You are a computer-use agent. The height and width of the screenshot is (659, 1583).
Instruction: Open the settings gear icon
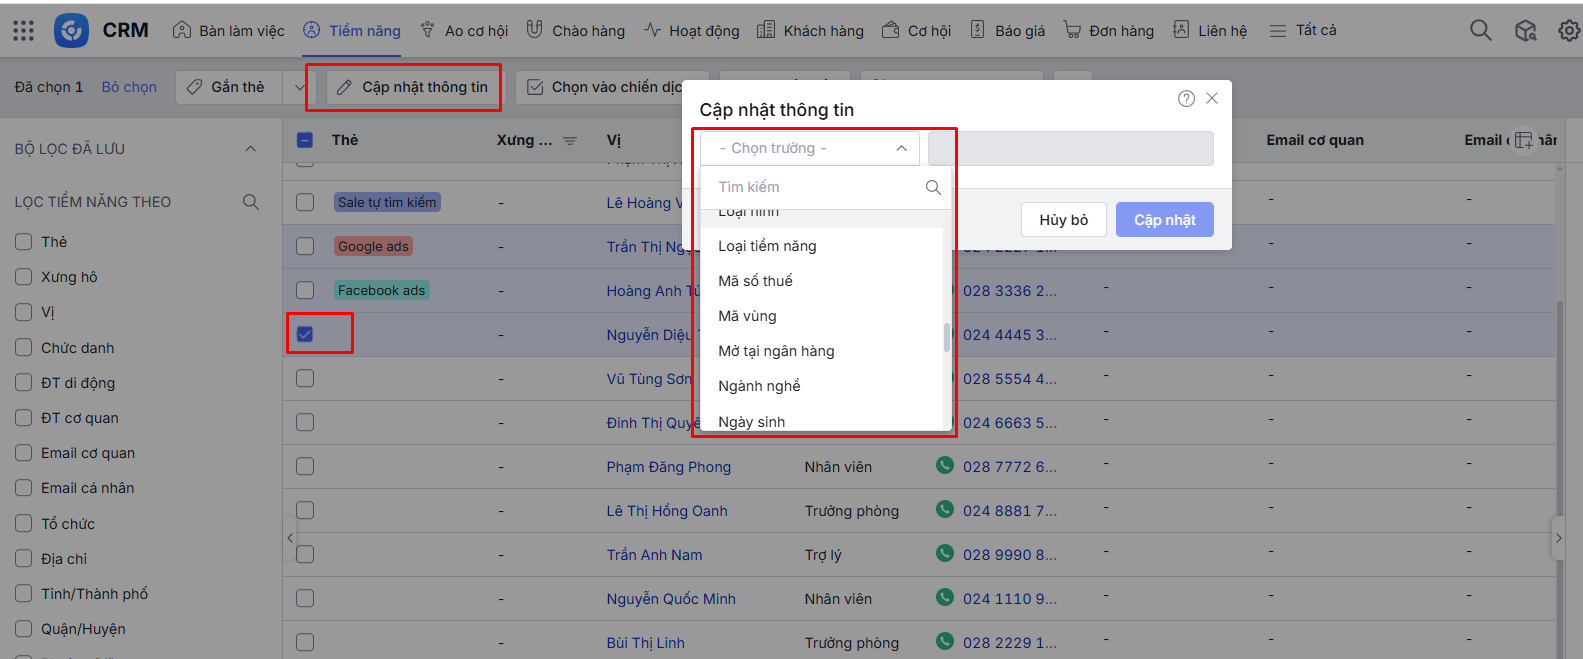coord(1569,31)
